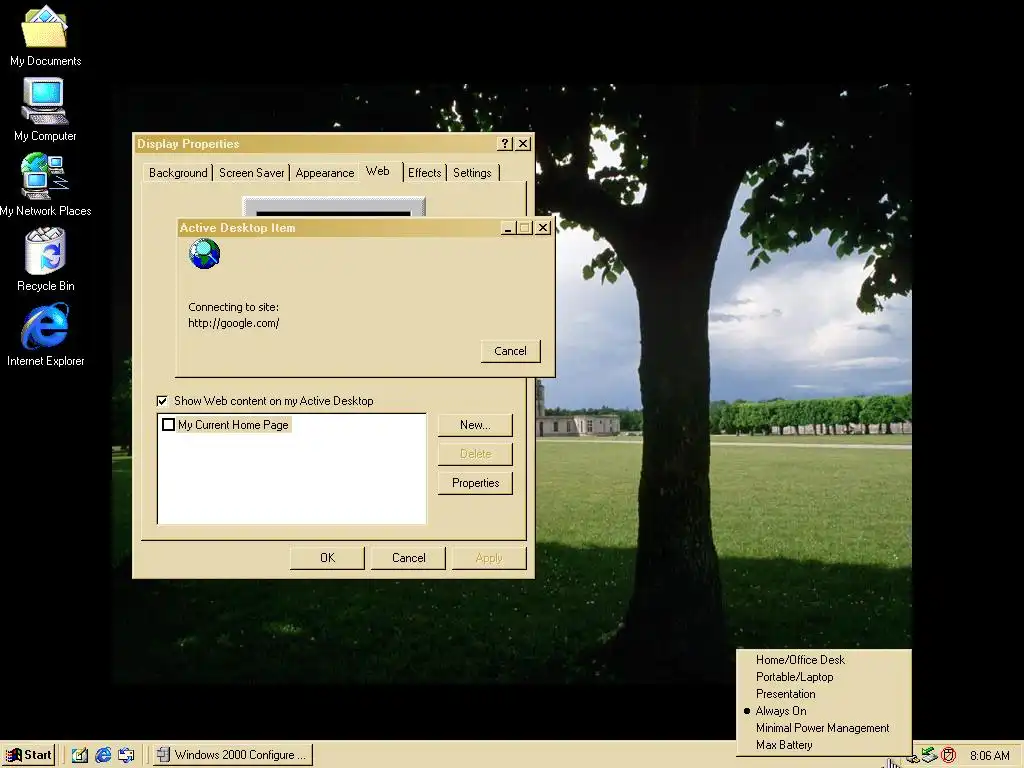Check the My Current Home Page checkbox
Viewport: 1024px width, 768px height.
point(168,424)
